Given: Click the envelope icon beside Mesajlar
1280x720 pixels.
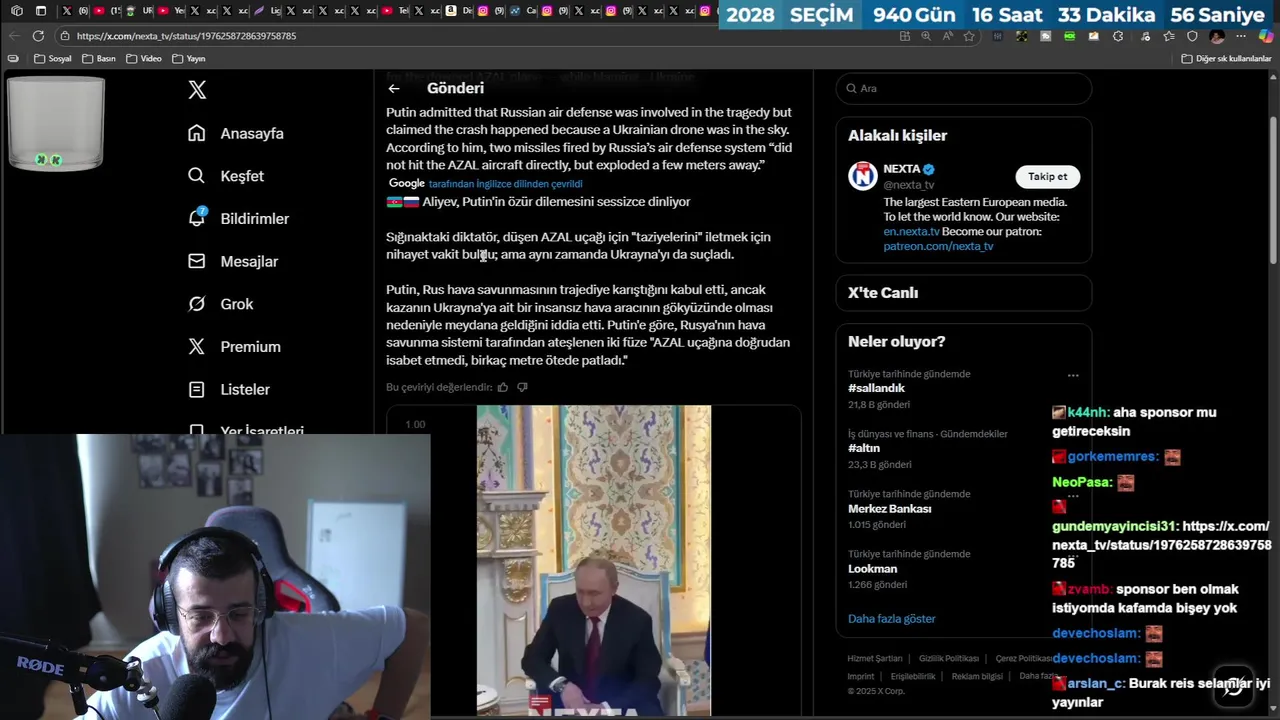Looking at the screenshot, I should click(x=197, y=261).
